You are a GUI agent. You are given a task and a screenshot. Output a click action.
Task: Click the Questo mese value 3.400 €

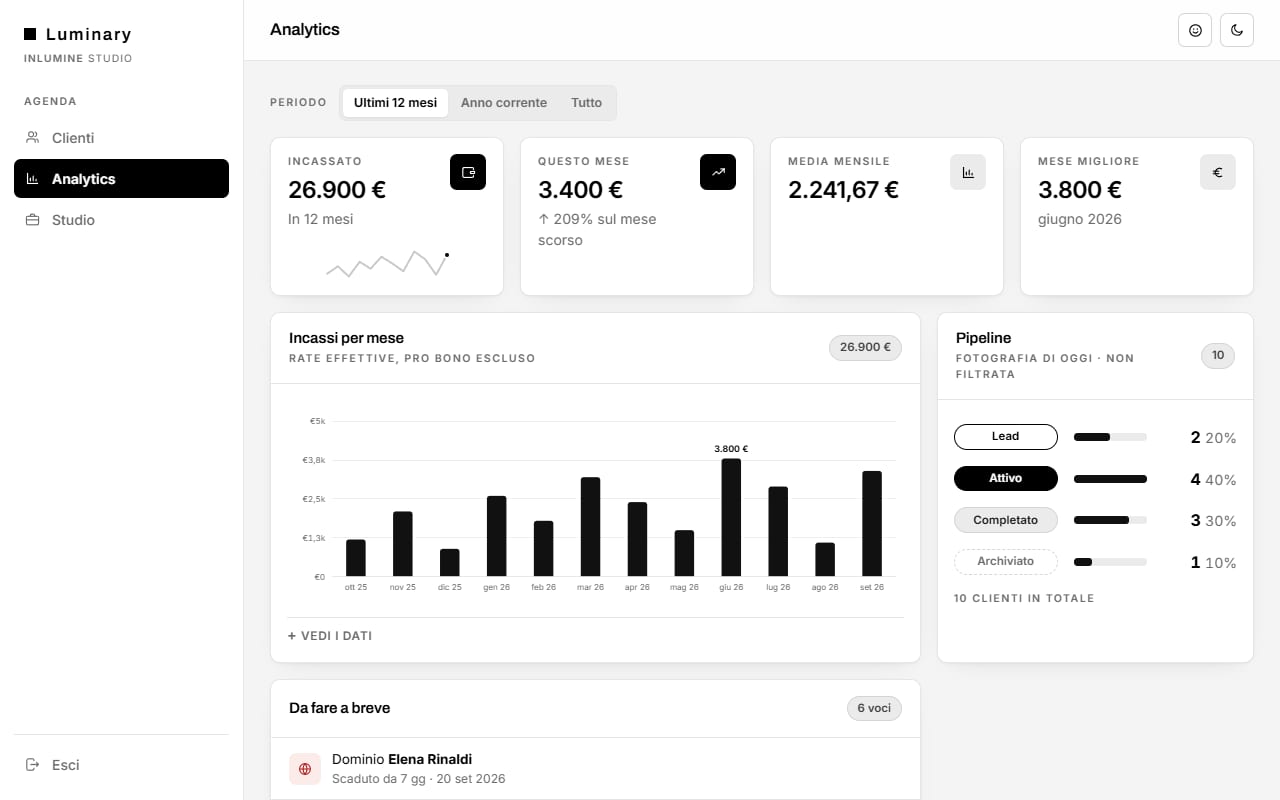point(580,190)
